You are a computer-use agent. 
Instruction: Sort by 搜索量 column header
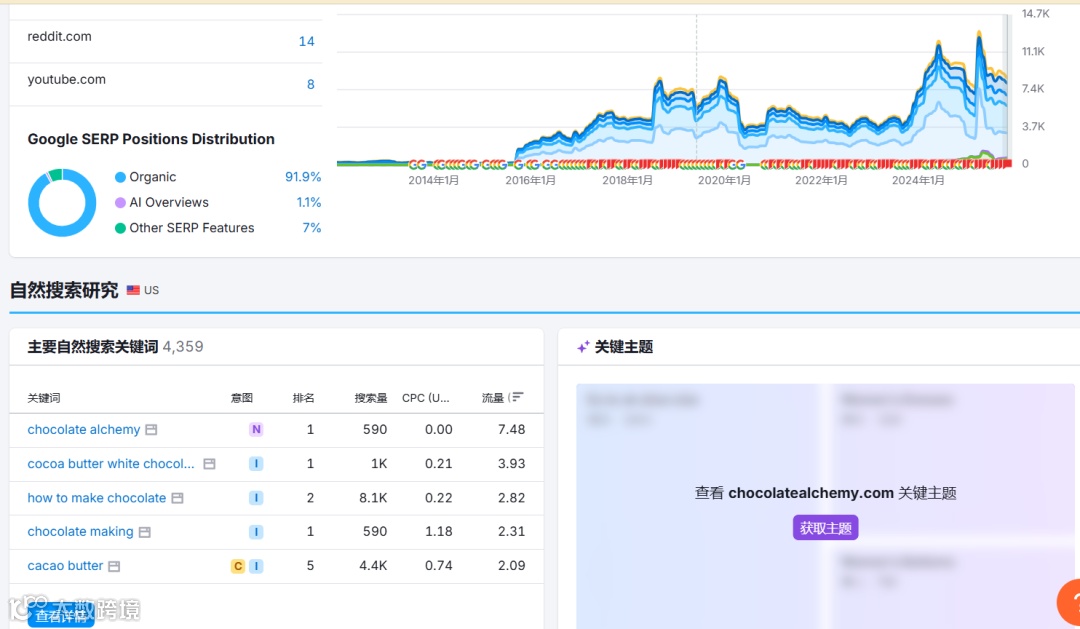(x=371, y=398)
